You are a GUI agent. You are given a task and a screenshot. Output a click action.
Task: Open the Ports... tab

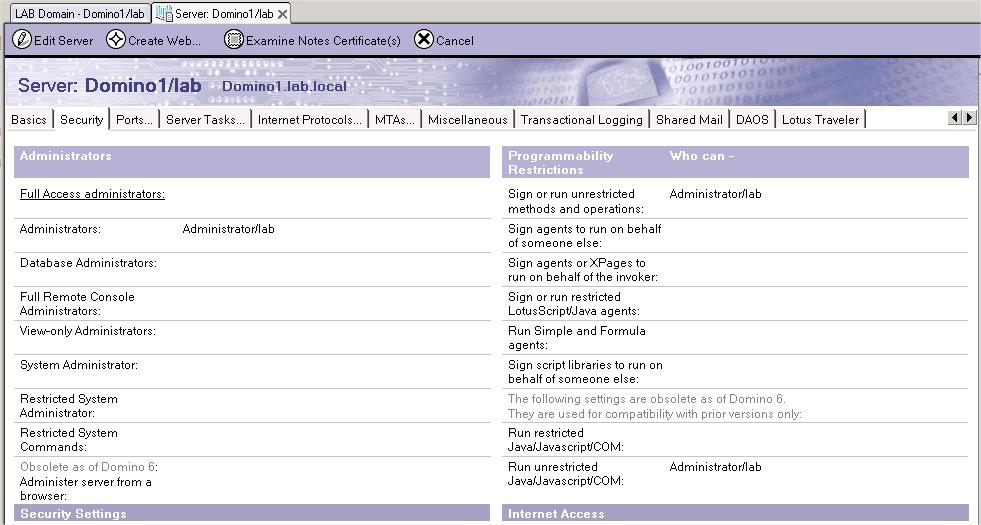[x=134, y=119]
